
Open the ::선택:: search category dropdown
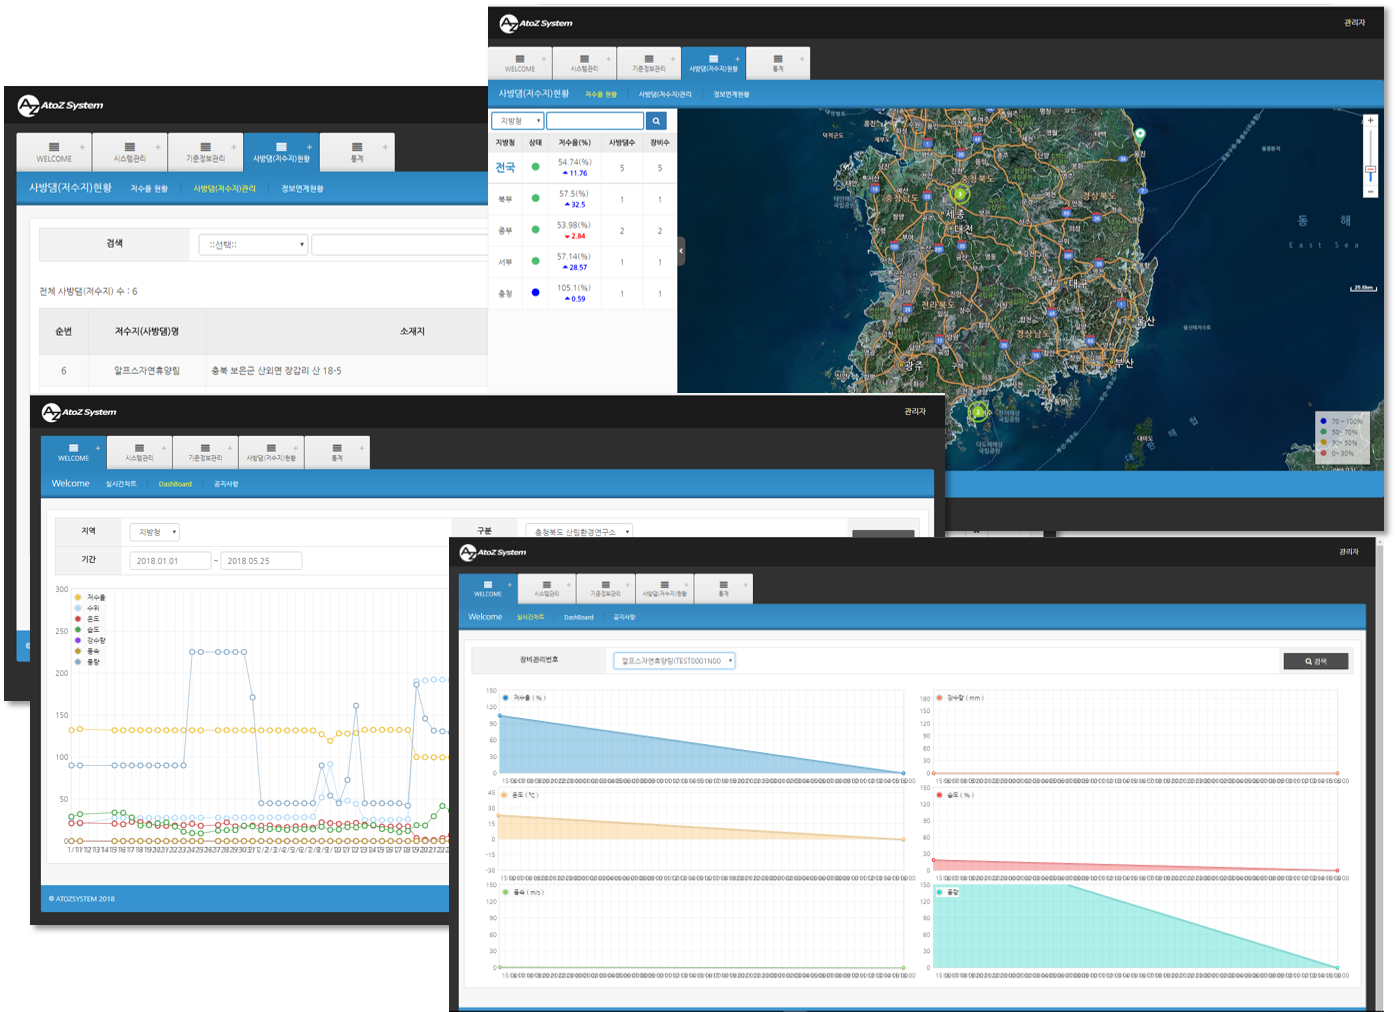pyautogui.click(x=253, y=245)
